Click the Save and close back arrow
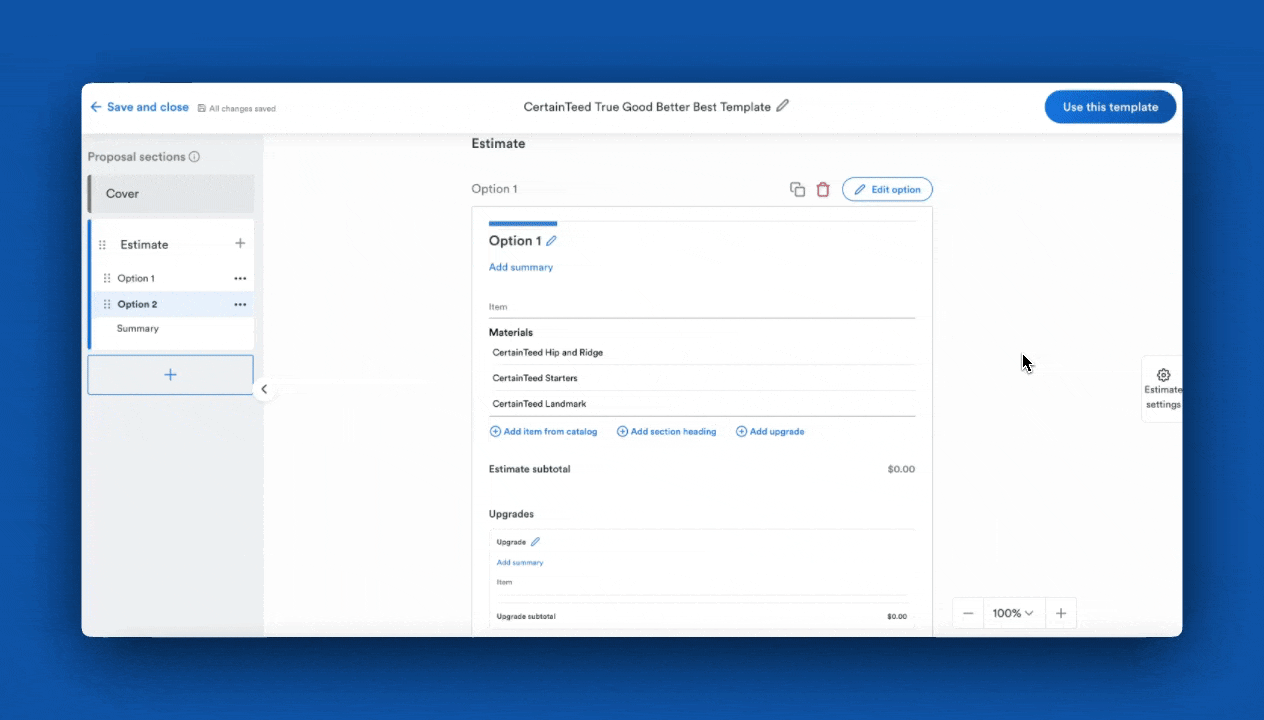 (x=96, y=107)
